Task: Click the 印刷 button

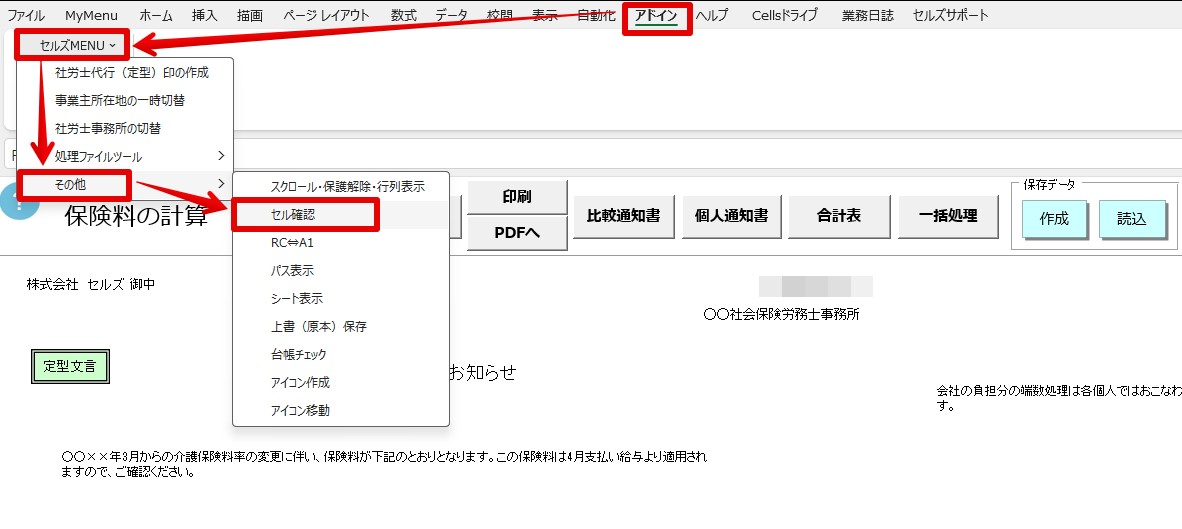Action: point(517,197)
